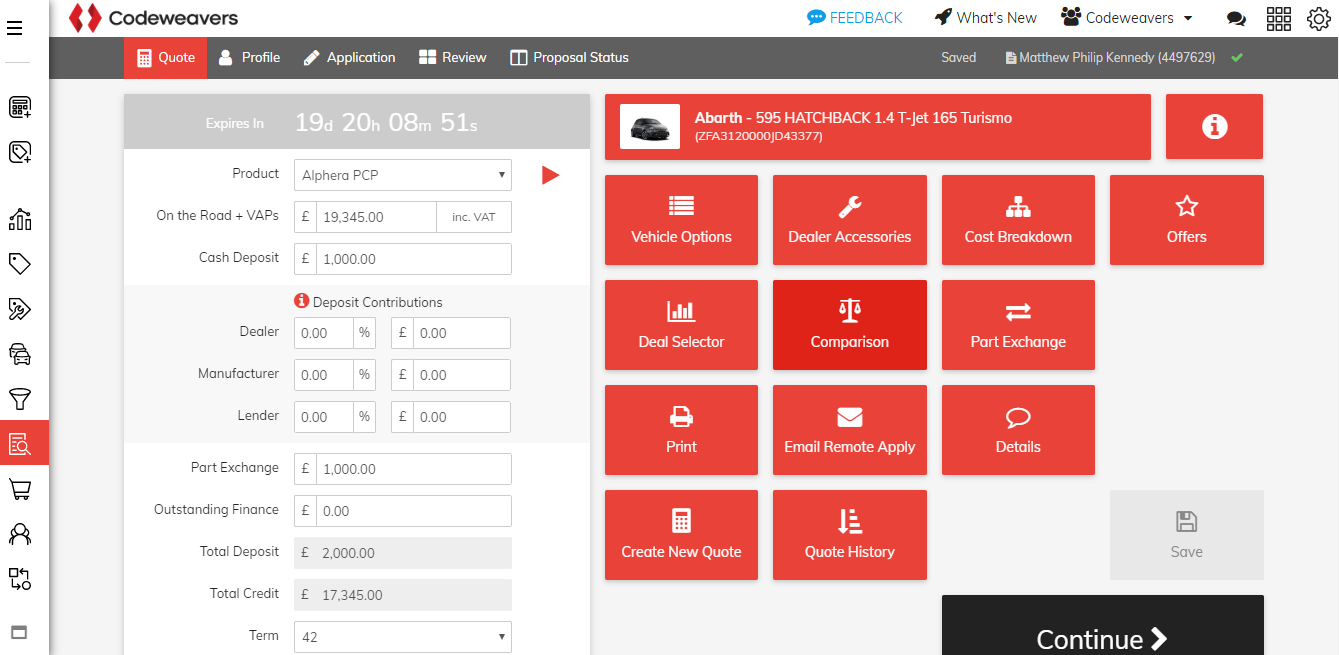Screen dimensions: 1339x655
Task: Click the Manufacturer pound contribution field
Action: coord(462,375)
